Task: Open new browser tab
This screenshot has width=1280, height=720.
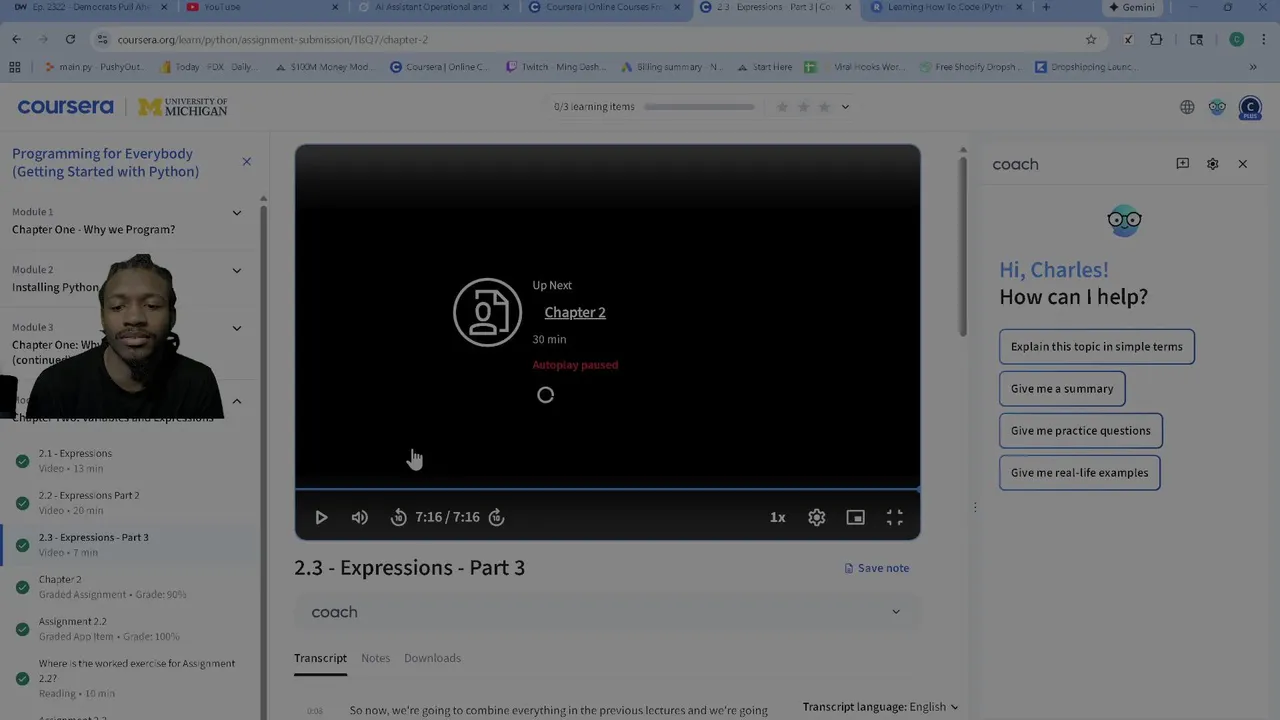Action: pyautogui.click(x=1046, y=7)
